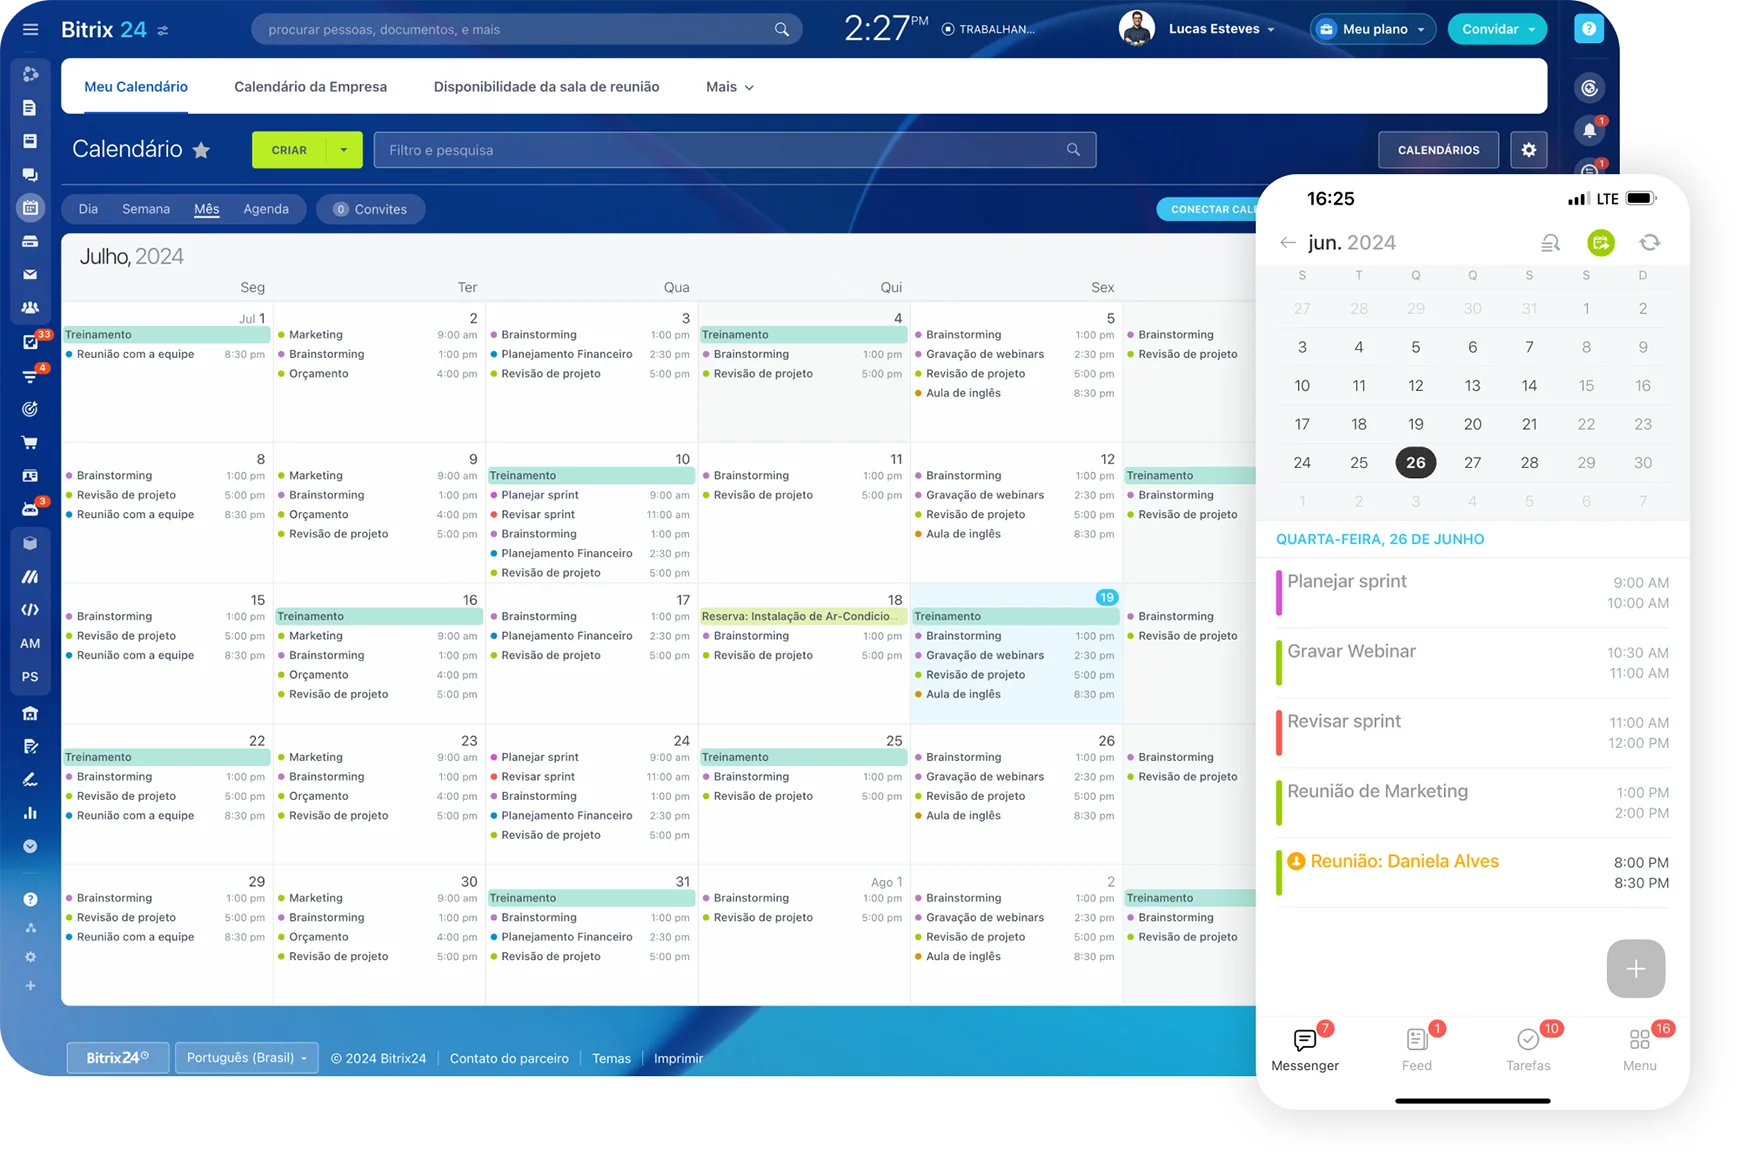Screen dimensions: 1742x1162
Task: Open the hamburger menu in sidebar
Action: coord(30,29)
